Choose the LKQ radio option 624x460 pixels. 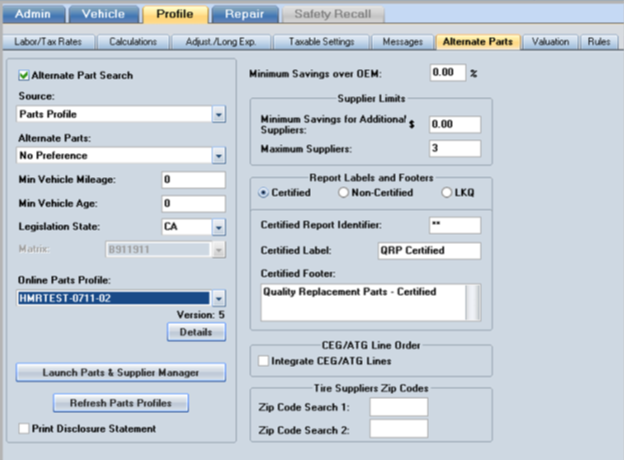446,192
